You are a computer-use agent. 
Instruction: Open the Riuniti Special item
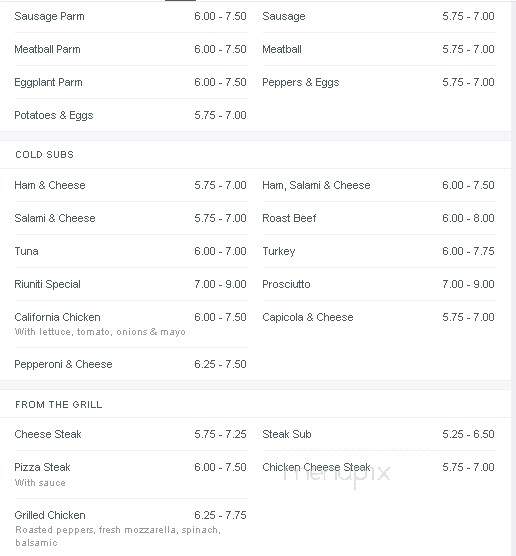point(131,284)
